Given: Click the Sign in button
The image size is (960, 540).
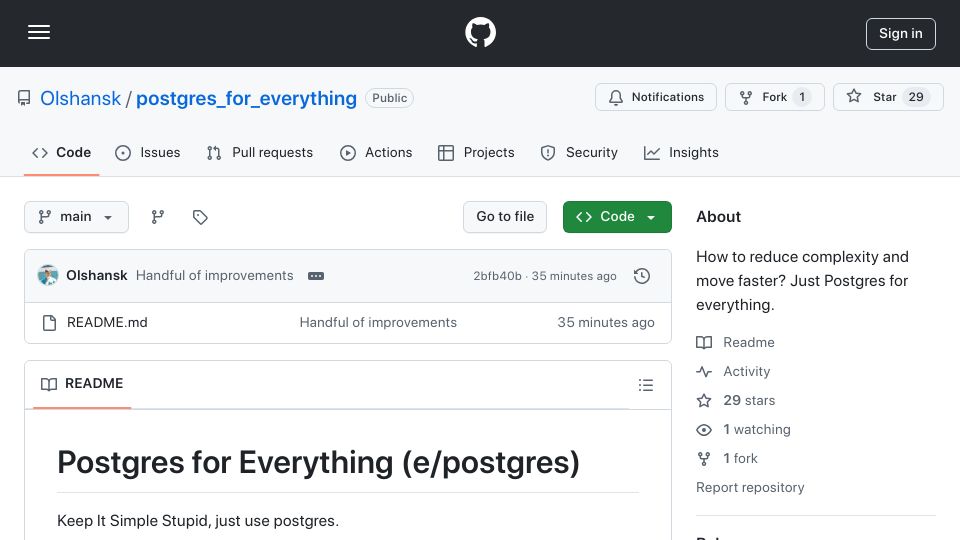Looking at the screenshot, I should click(901, 34).
